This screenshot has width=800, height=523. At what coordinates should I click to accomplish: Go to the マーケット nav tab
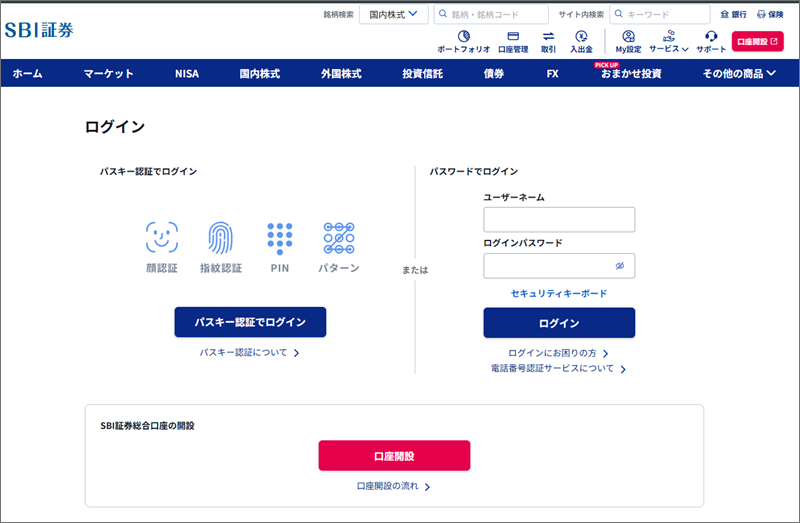(x=109, y=73)
